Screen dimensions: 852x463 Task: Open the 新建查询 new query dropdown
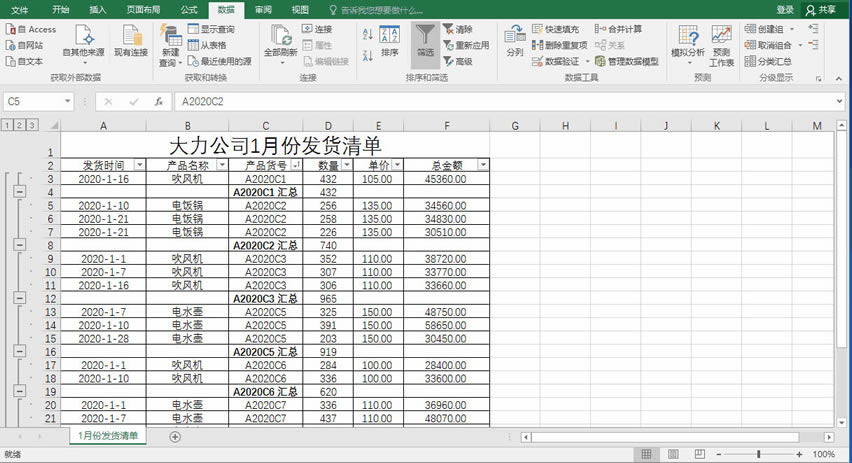[x=171, y=46]
